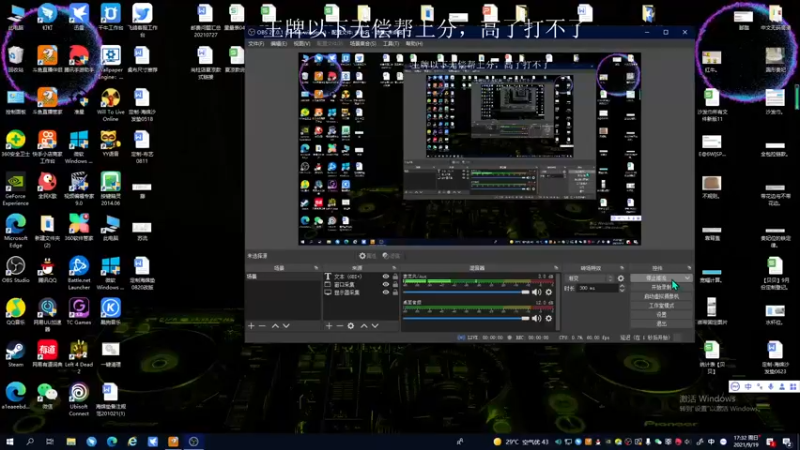Viewport: 800px width, 450px height.
Task: Open the Recycle Bin desktop icon
Action: coord(15,59)
